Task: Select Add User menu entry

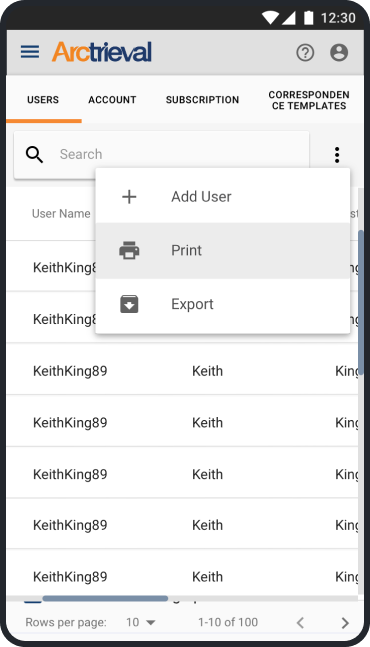Action: (x=223, y=196)
